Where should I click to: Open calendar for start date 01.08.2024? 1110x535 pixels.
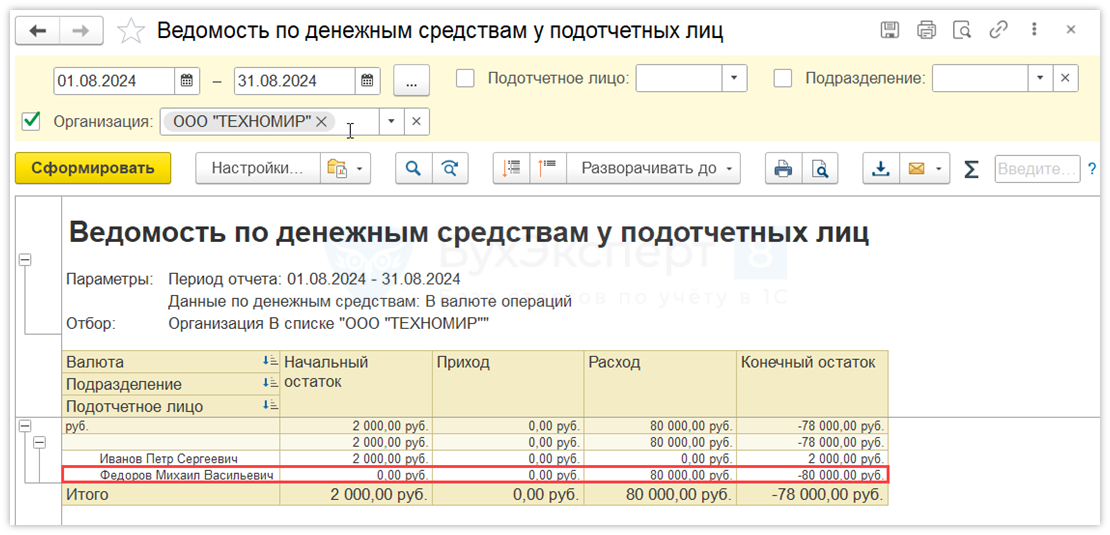[x=187, y=80]
